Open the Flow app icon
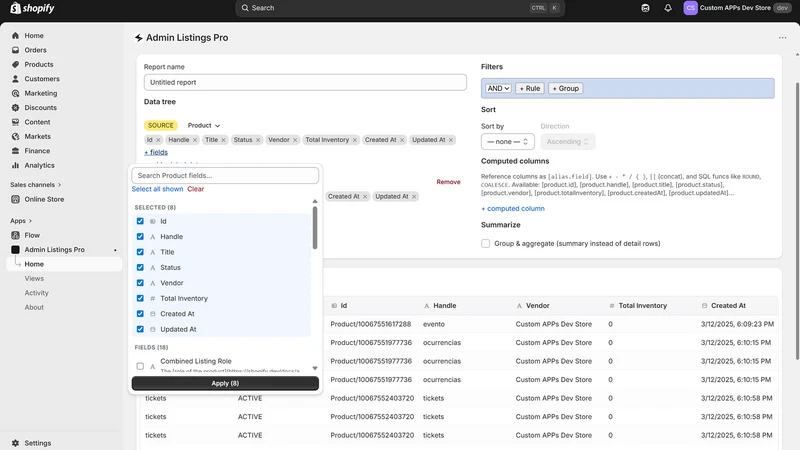 [15, 235]
